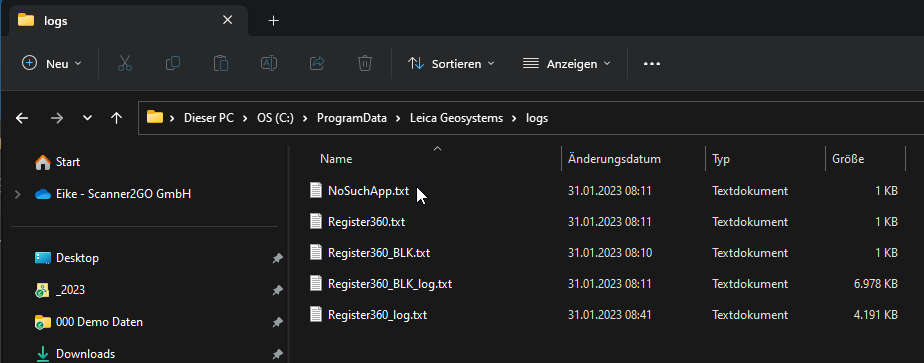Expand chevron after Leica Geosystems in path
This screenshot has height=363, width=924.
click(515, 118)
